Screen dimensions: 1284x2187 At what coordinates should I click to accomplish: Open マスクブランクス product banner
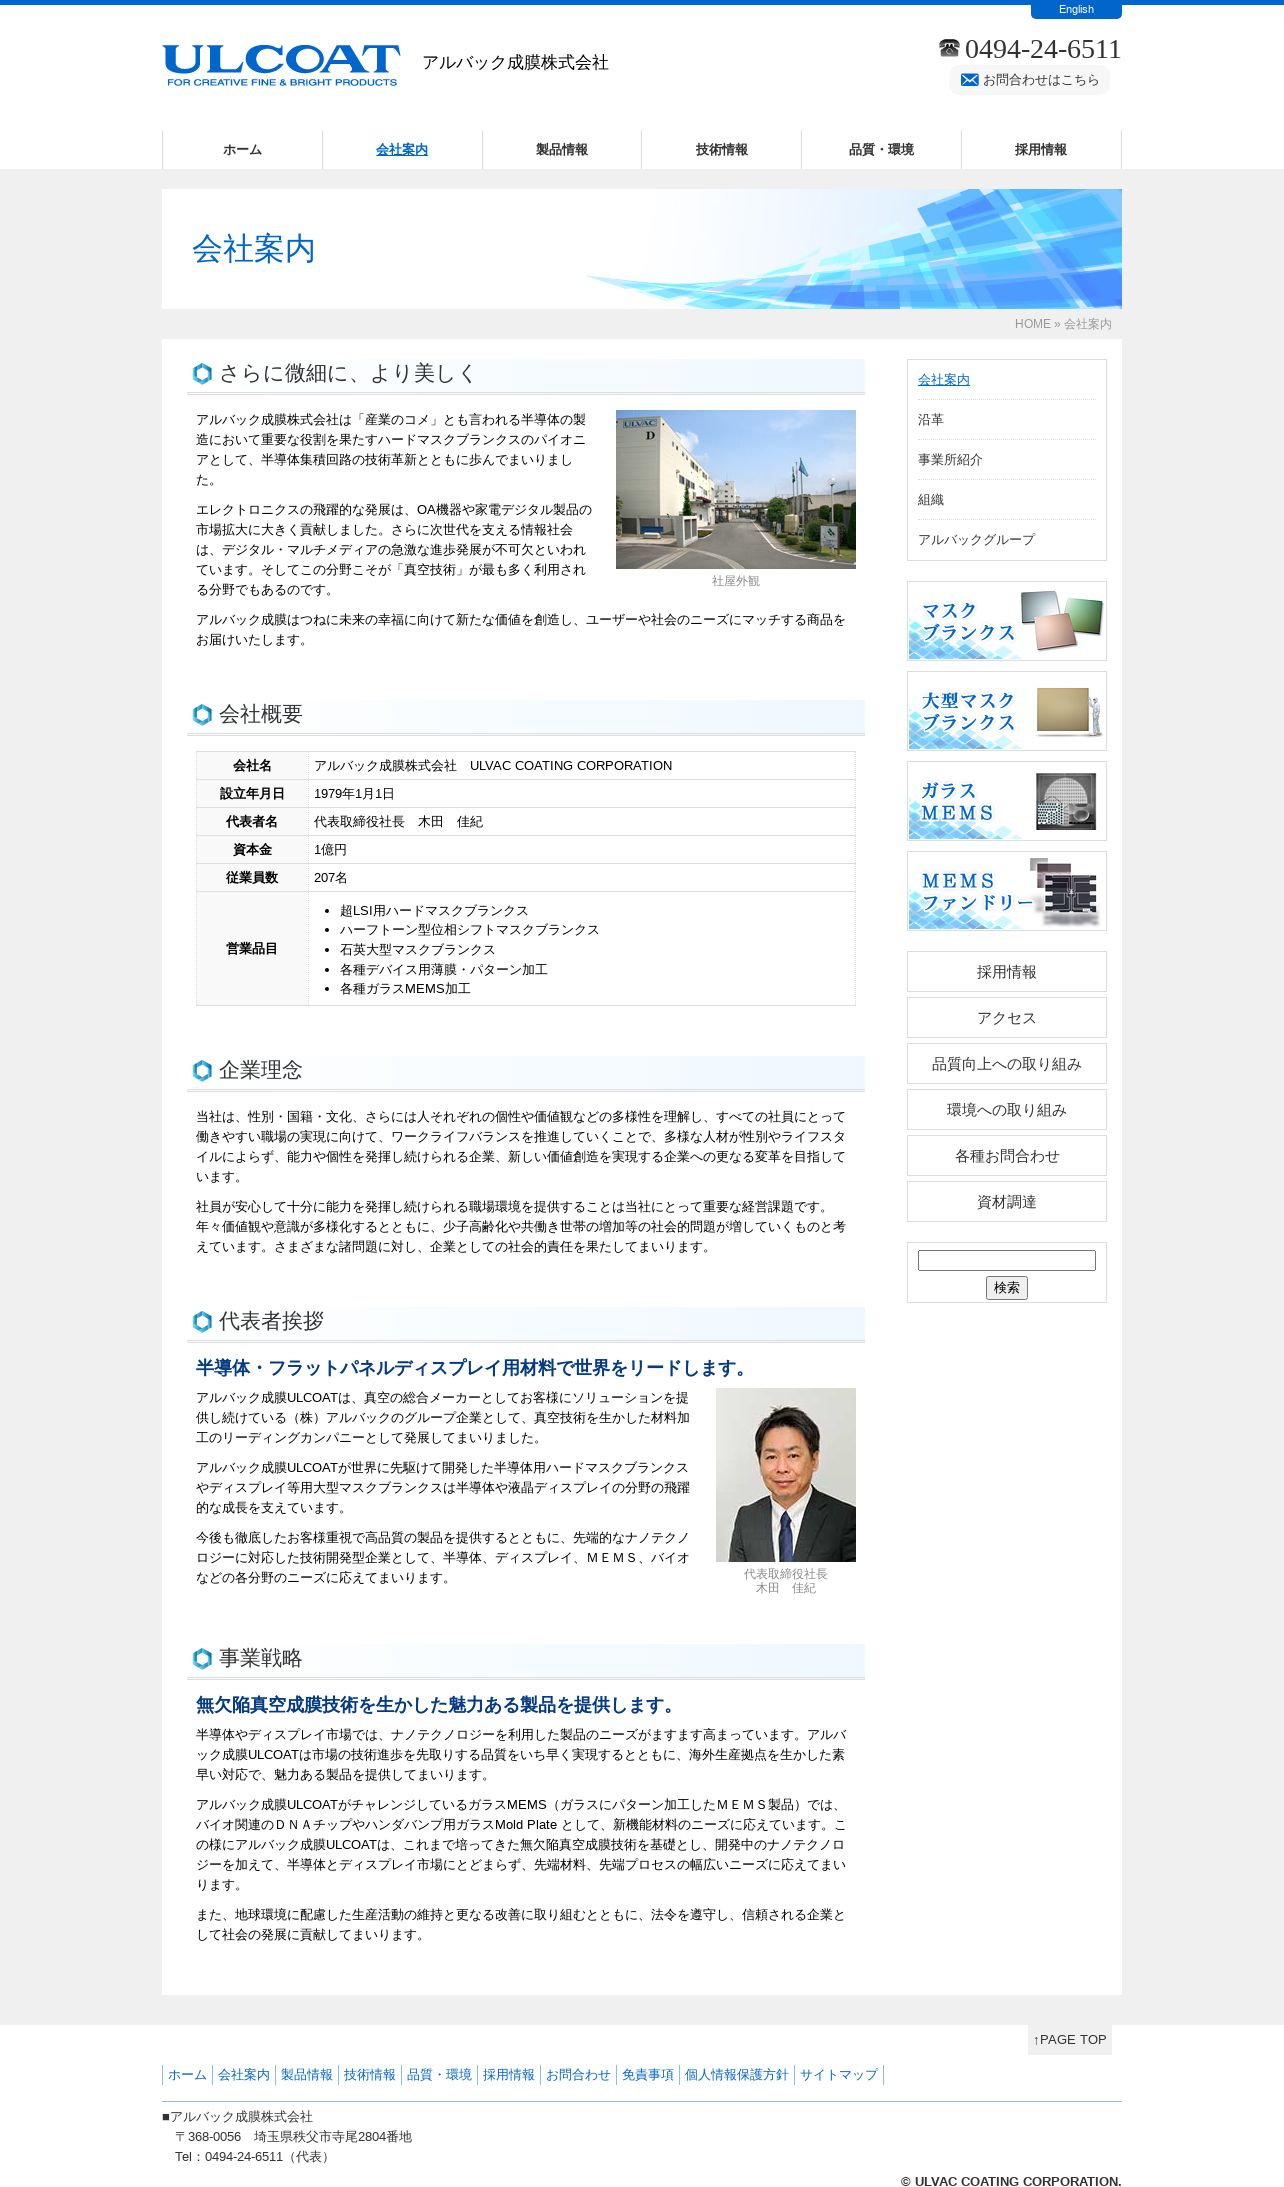1007,621
